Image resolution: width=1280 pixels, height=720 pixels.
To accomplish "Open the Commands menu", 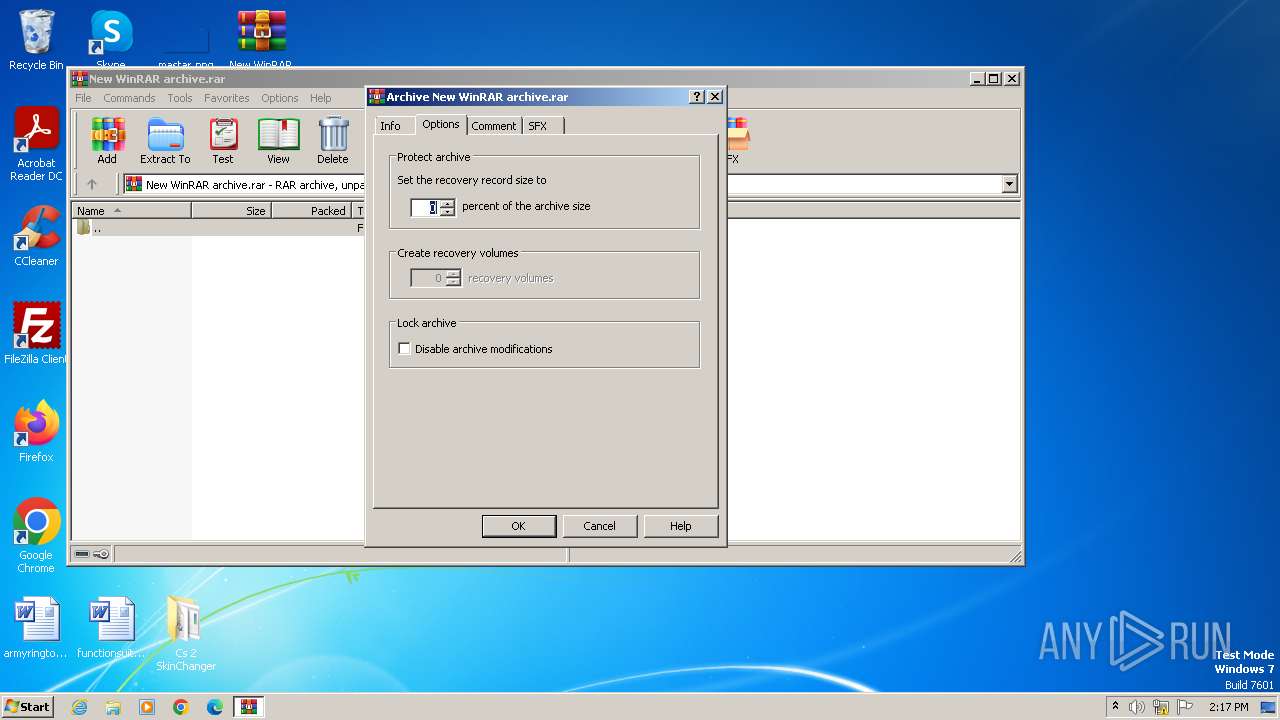I will coord(129,98).
